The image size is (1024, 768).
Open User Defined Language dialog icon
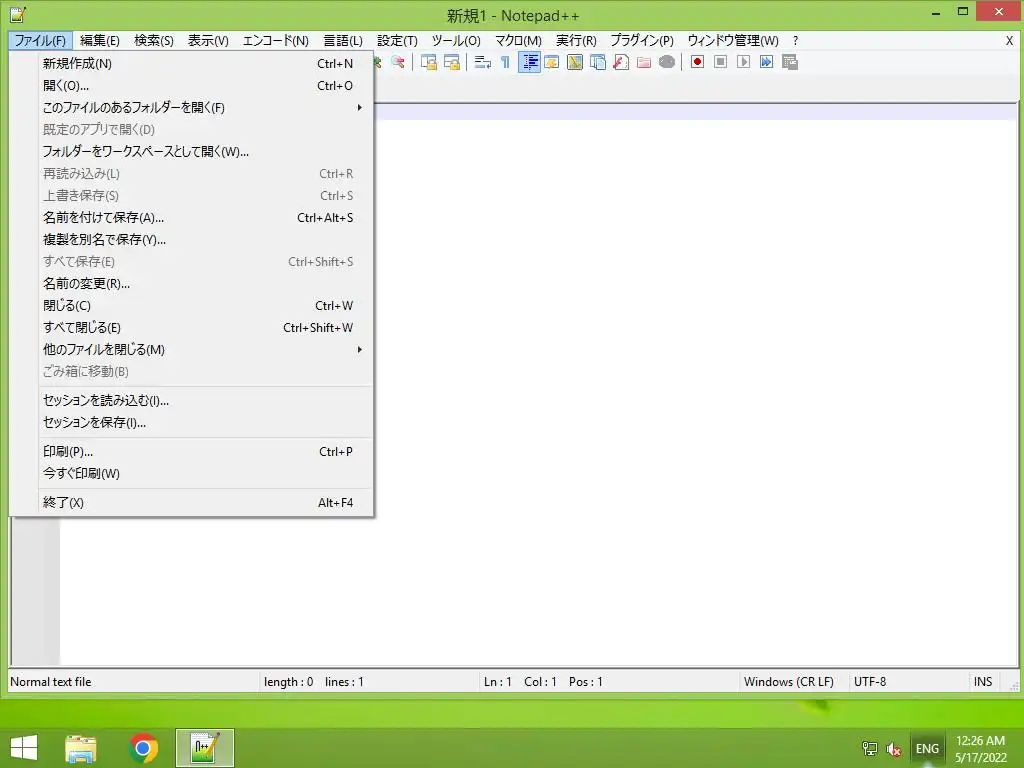552,62
